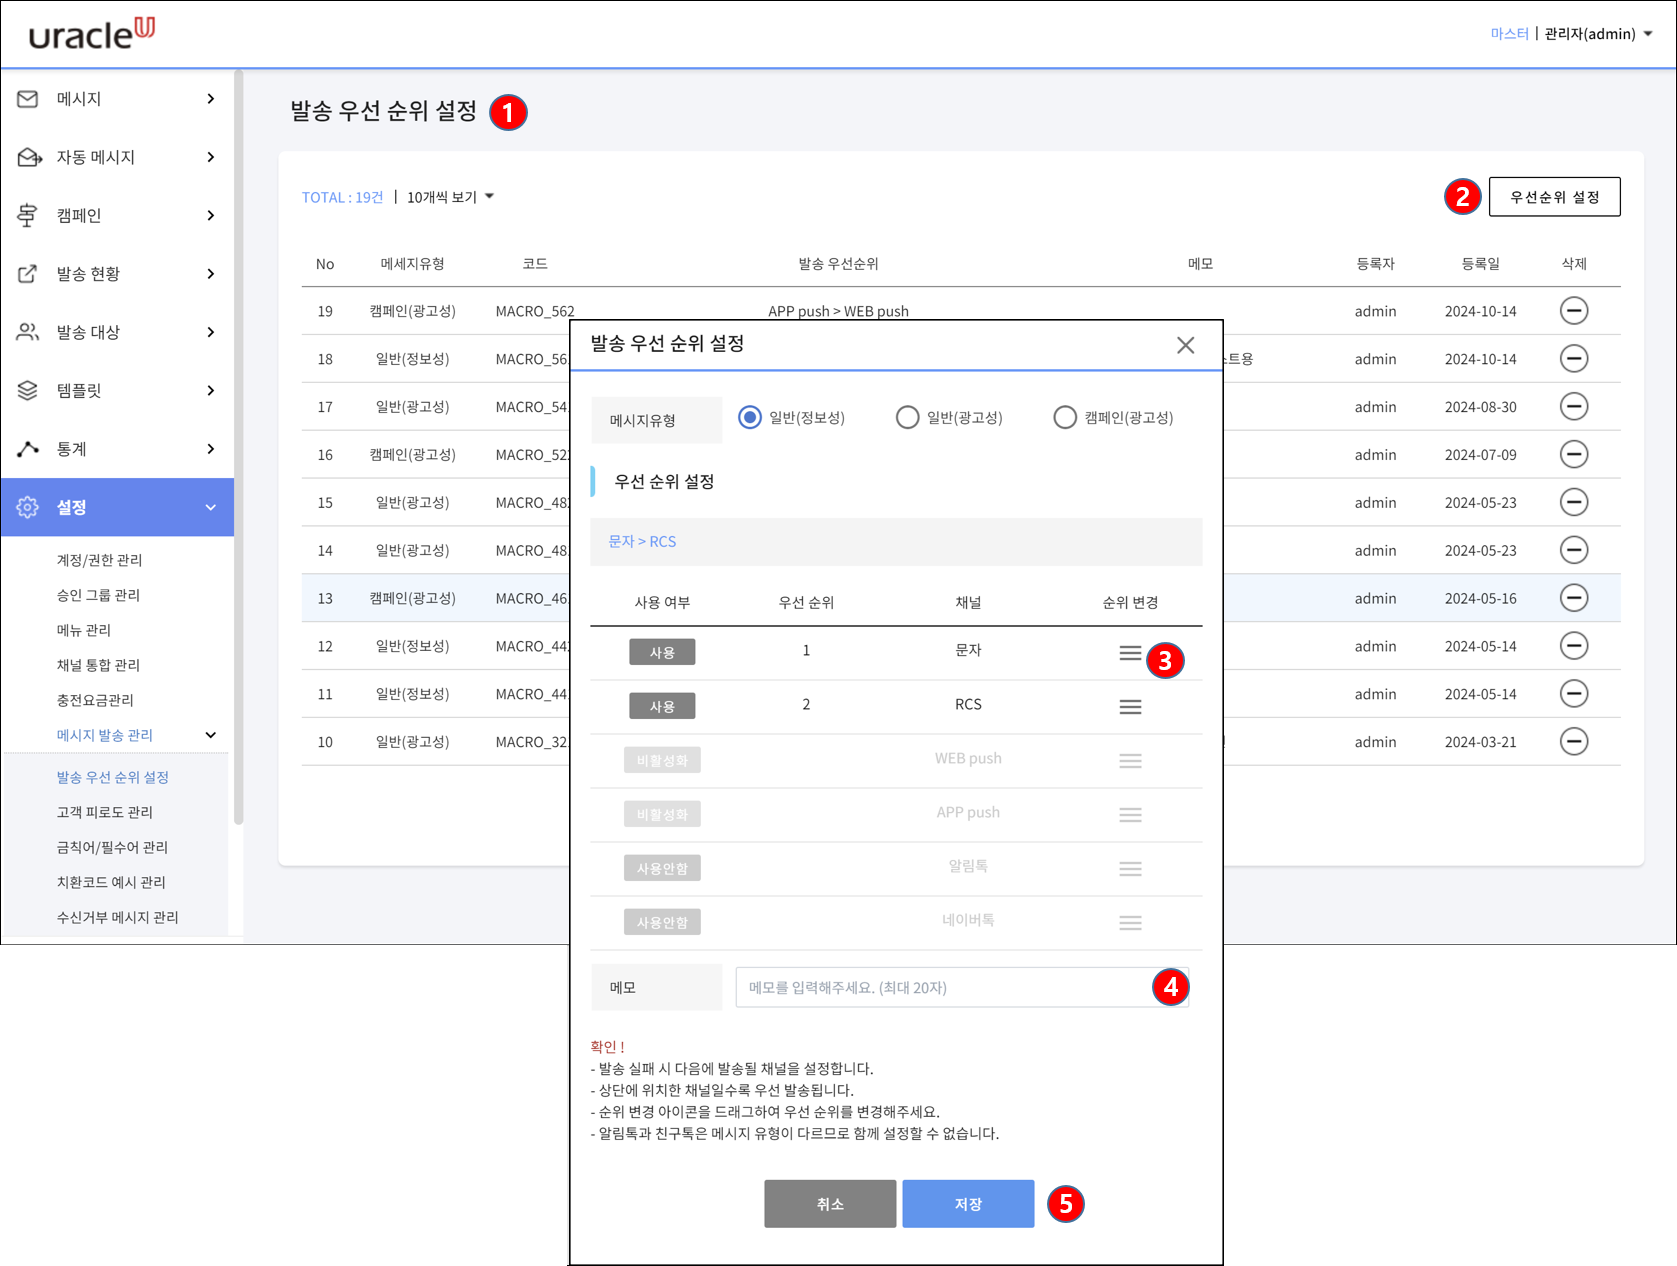Expand the 통계 menu chevron
Viewport: 1677px width, 1266px height.
[210, 449]
